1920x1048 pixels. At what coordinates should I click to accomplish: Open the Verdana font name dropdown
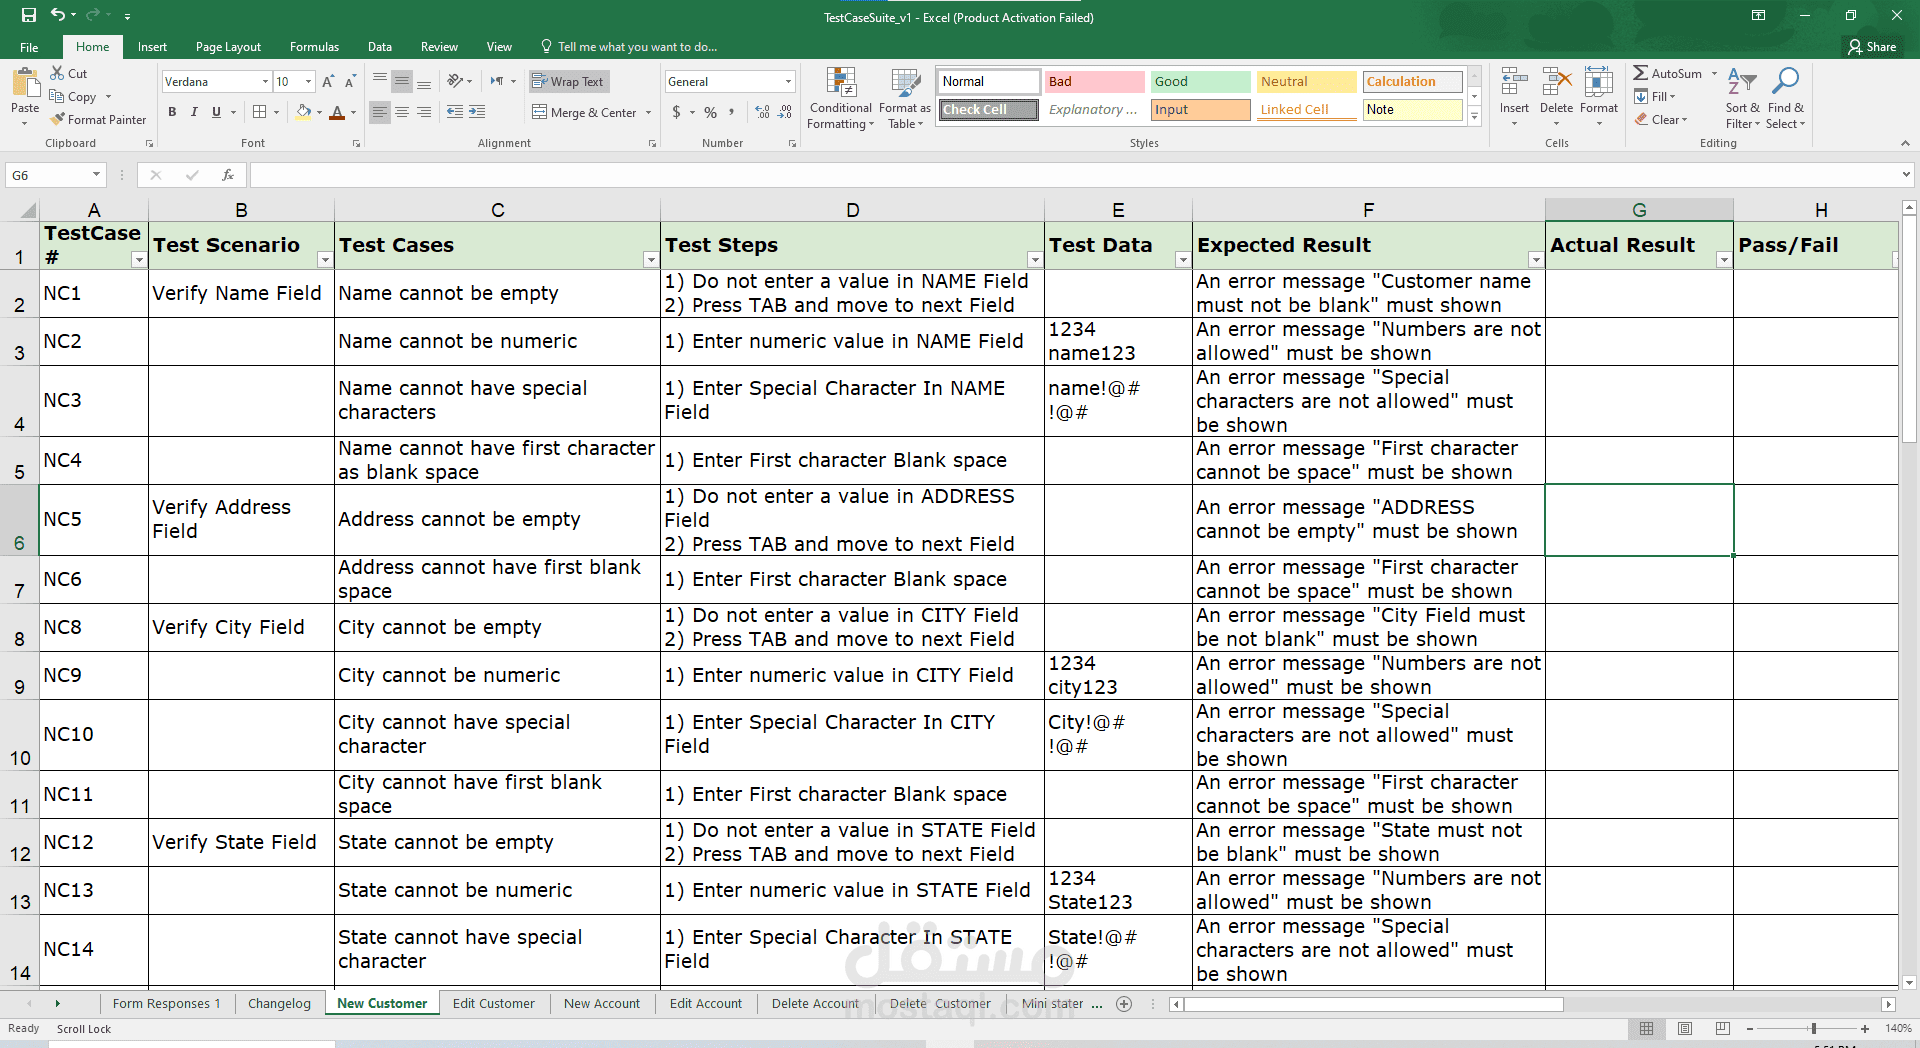[x=265, y=82]
